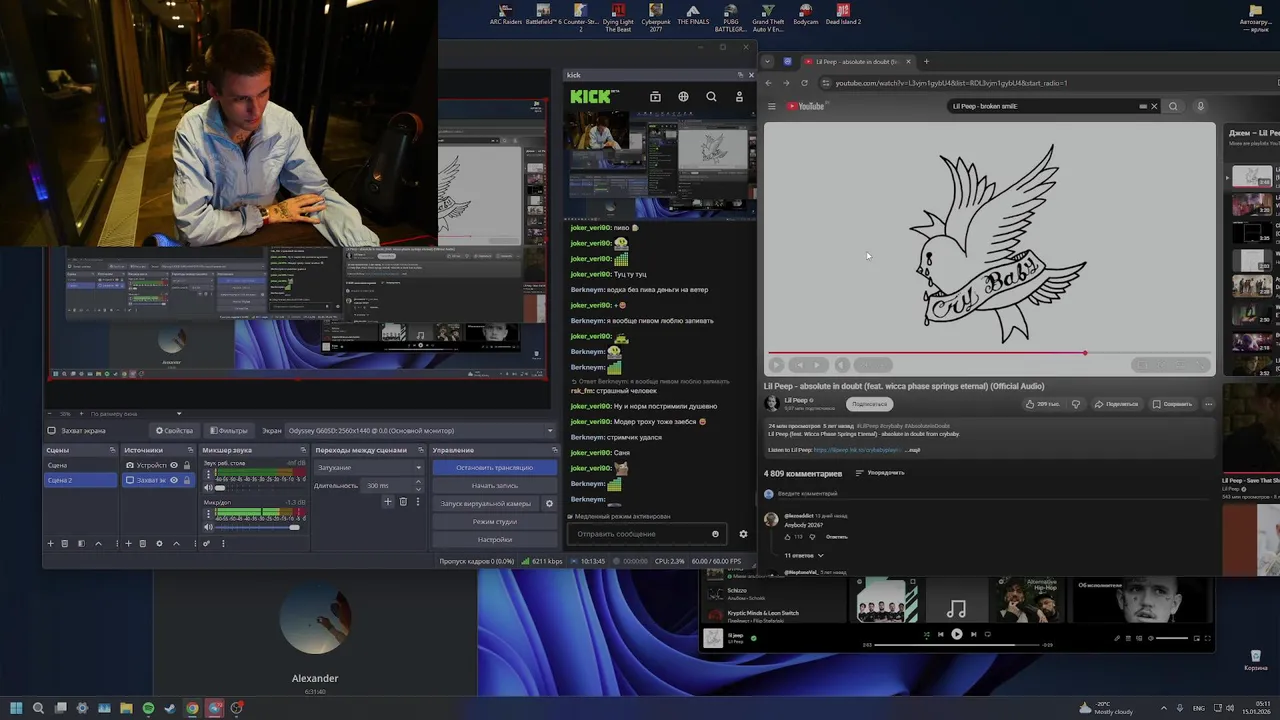Image resolution: width=1280 pixels, height=720 pixels.
Task: Toggle repeat in the Spotify player
Action: pyautogui.click(x=988, y=634)
